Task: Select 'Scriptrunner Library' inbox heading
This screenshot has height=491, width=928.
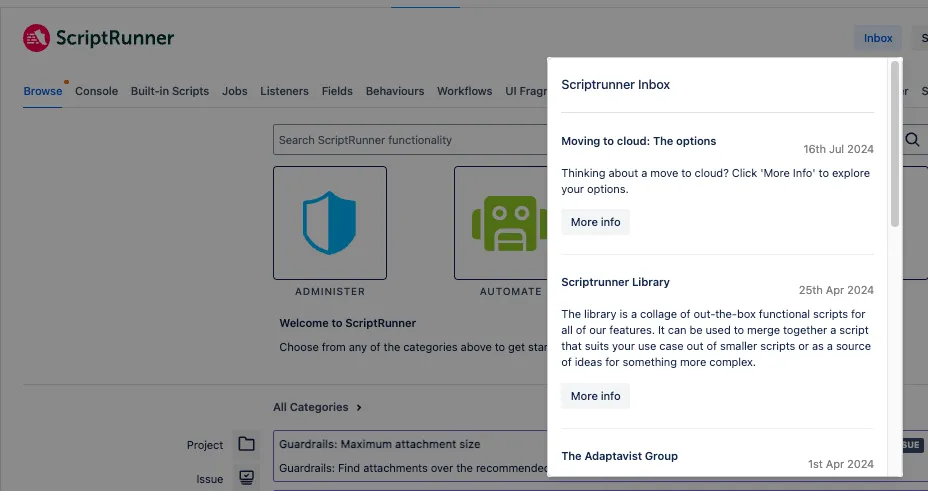Action: coord(616,282)
